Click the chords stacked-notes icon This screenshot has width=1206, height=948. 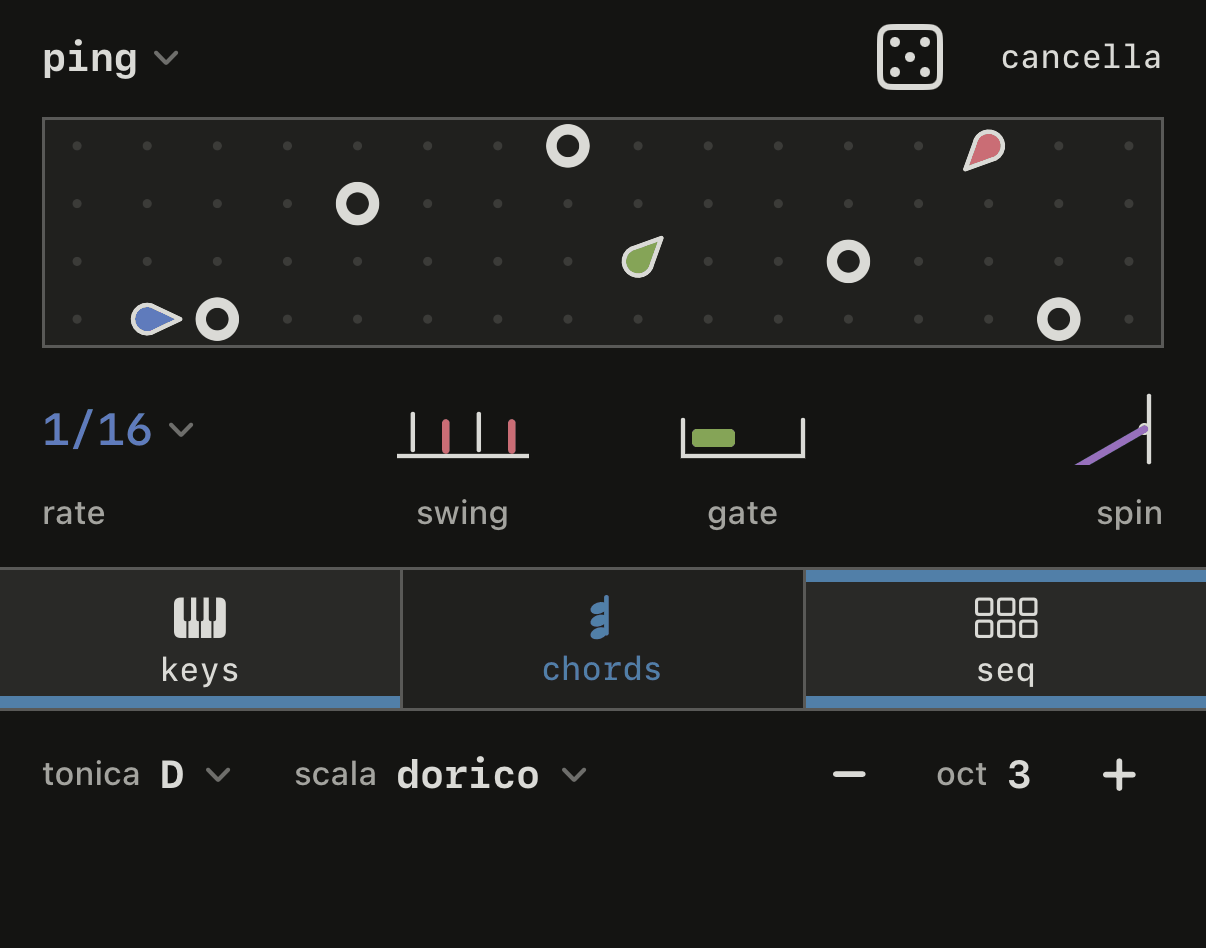point(601,618)
